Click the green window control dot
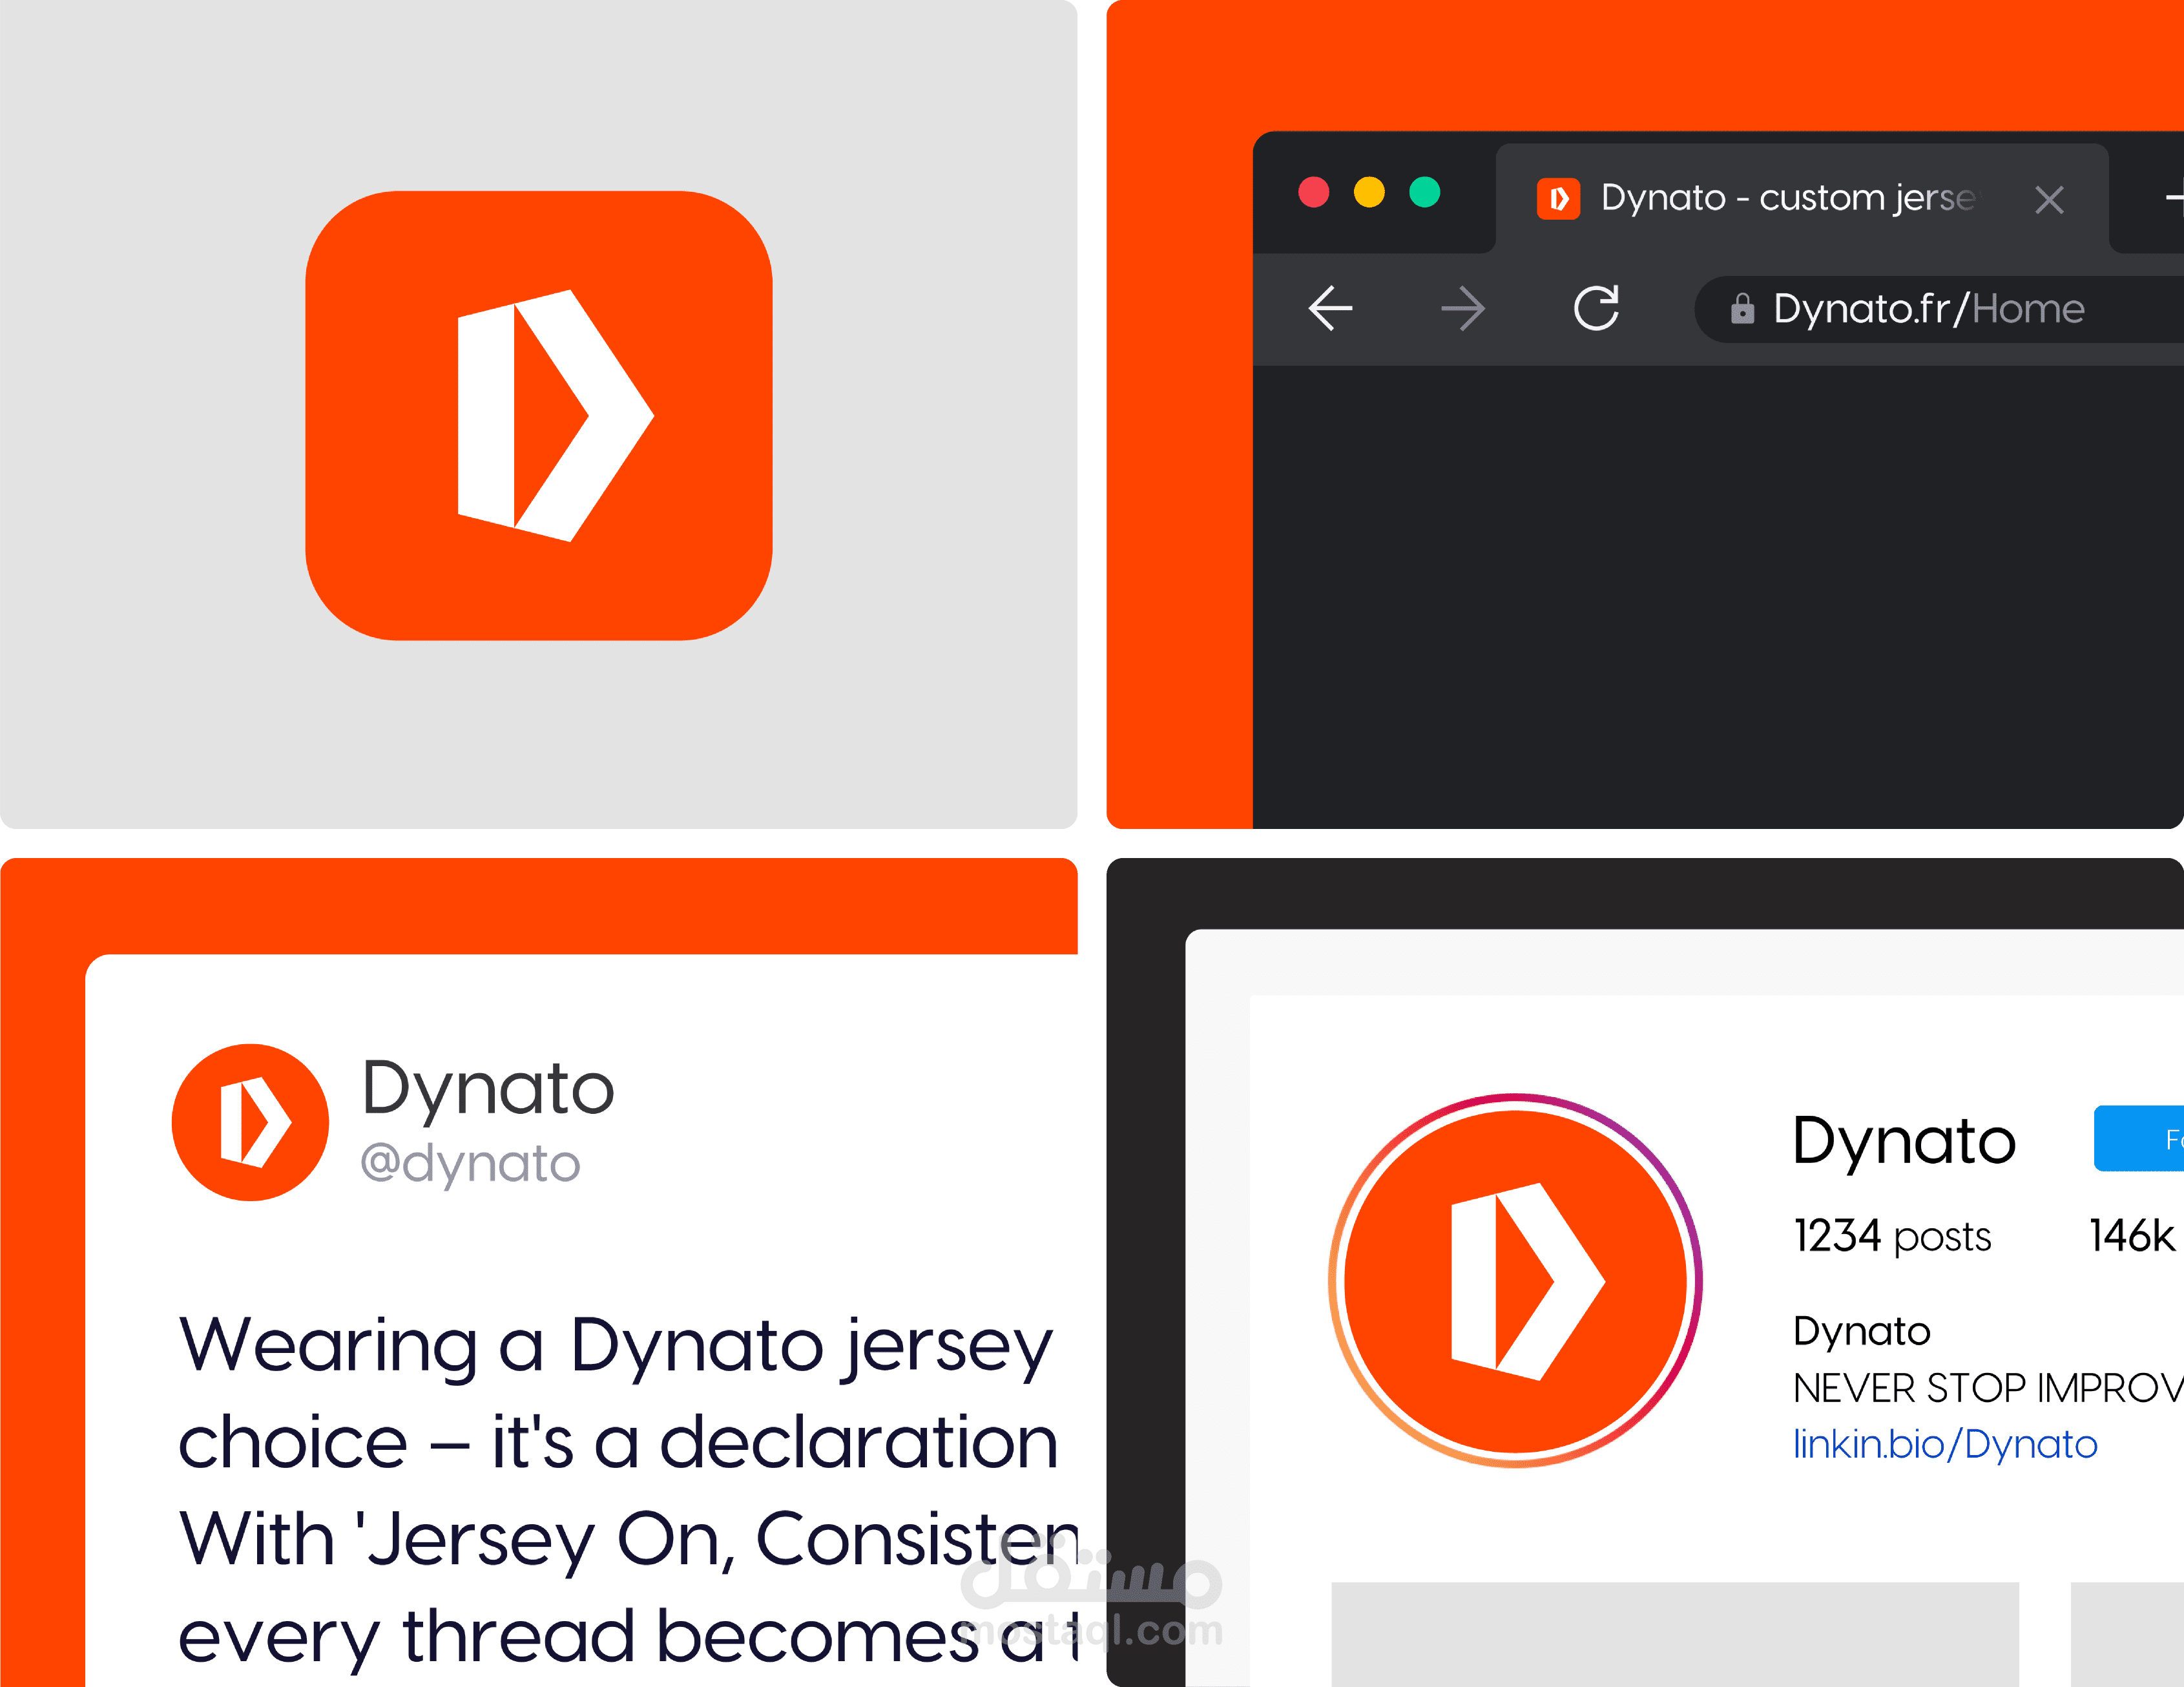 [1425, 192]
